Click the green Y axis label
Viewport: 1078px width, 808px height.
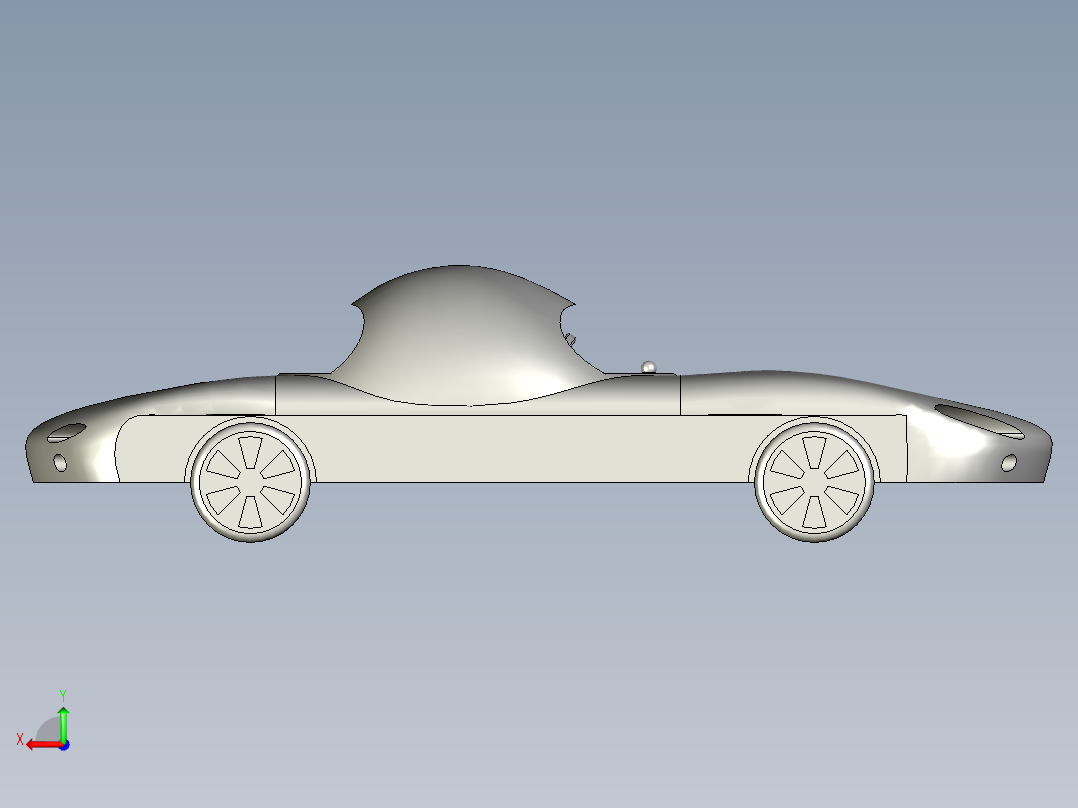[x=63, y=693]
